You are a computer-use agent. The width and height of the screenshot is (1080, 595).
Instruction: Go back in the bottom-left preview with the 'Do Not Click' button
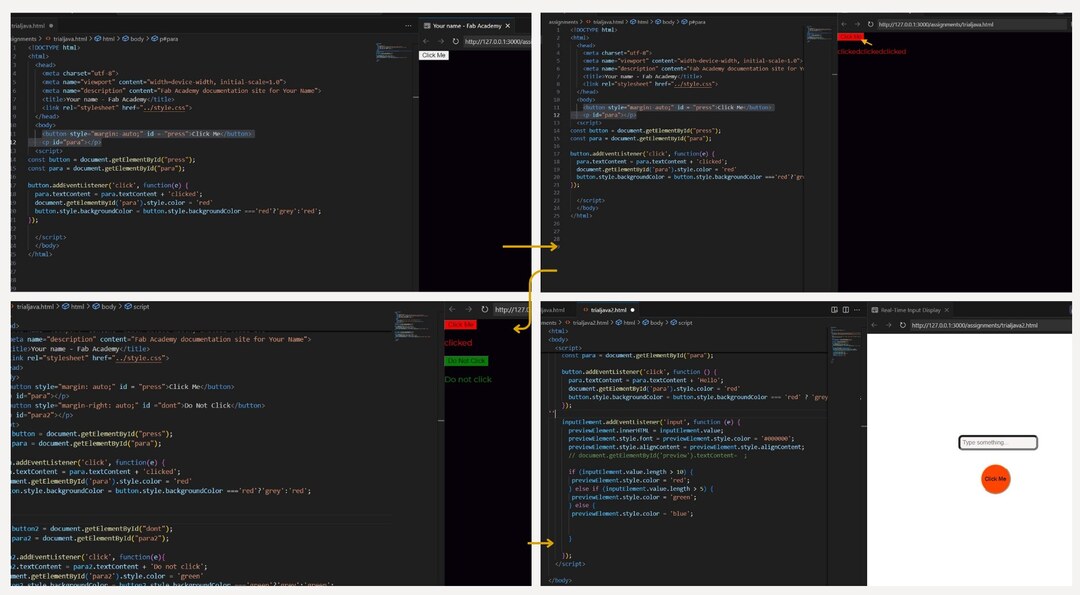tap(452, 309)
